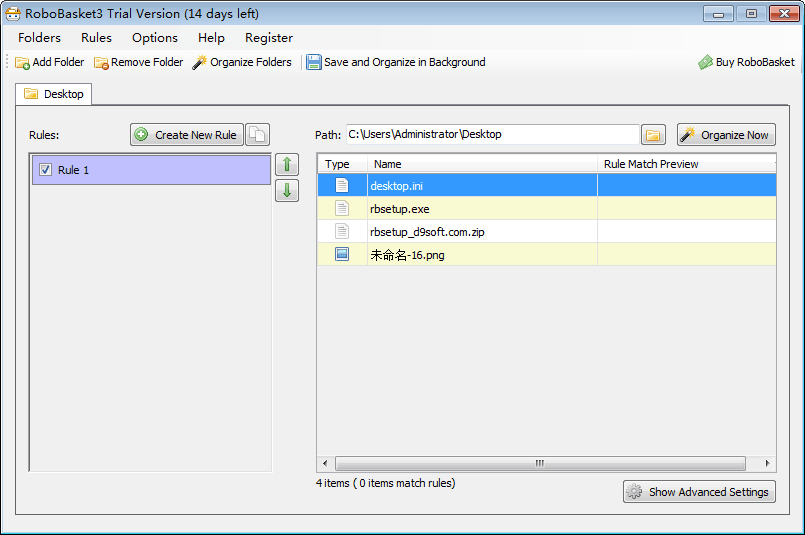Click Remove Folder in the toolbar
This screenshot has height=535, width=805.
pyautogui.click(x=139, y=62)
